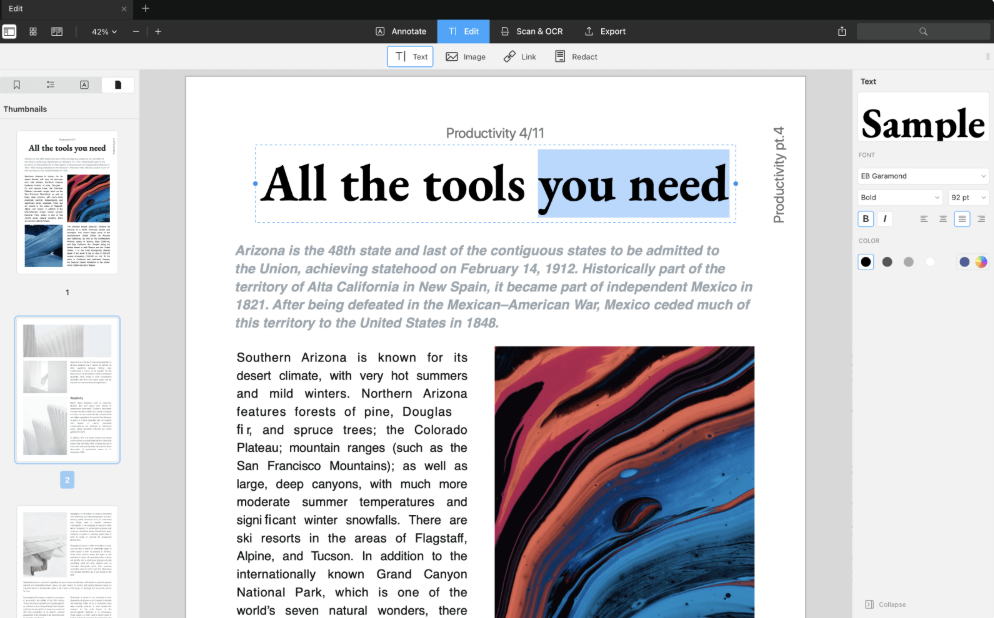Choose the Link tool
The width and height of the screenshot is (994, 618).
click(520, 57)
